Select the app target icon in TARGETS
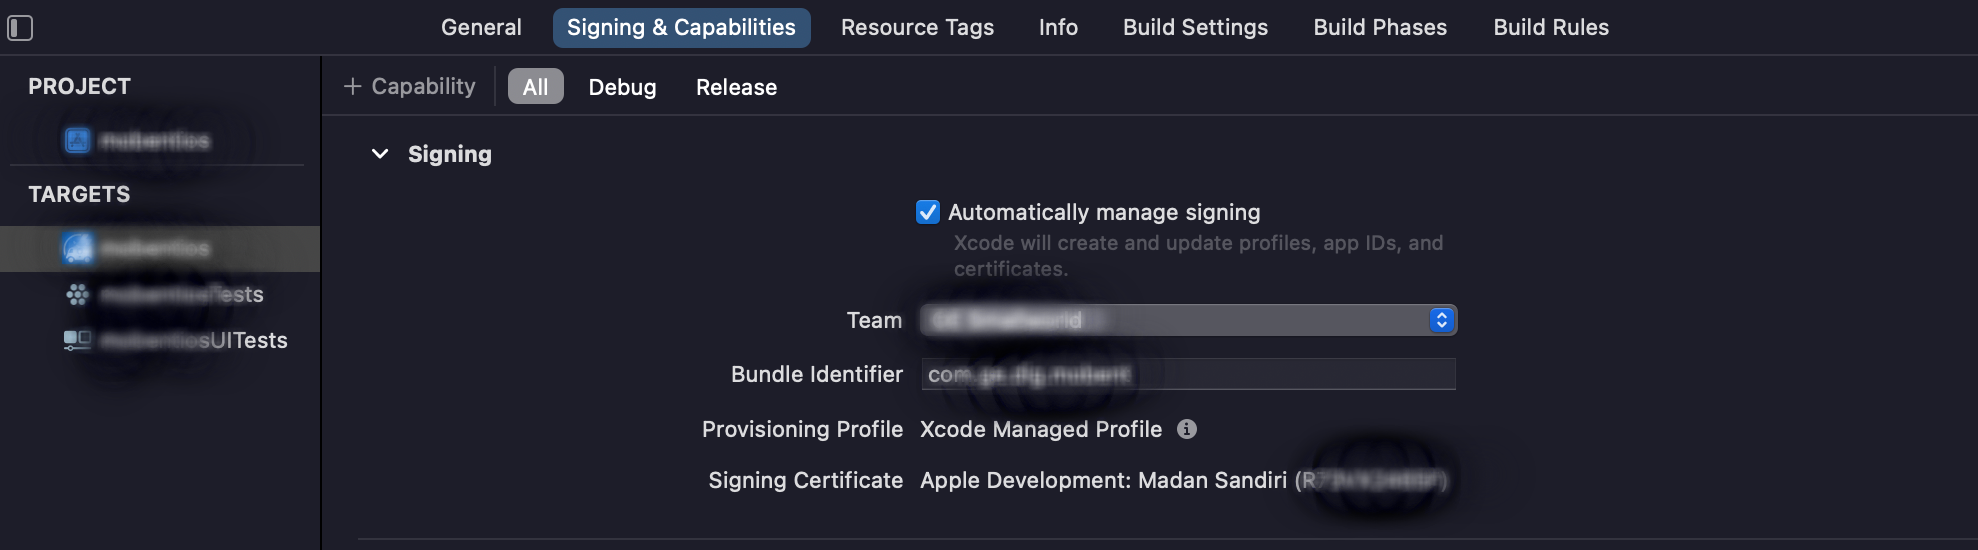Screen dimensions: 1978x550 78,248
